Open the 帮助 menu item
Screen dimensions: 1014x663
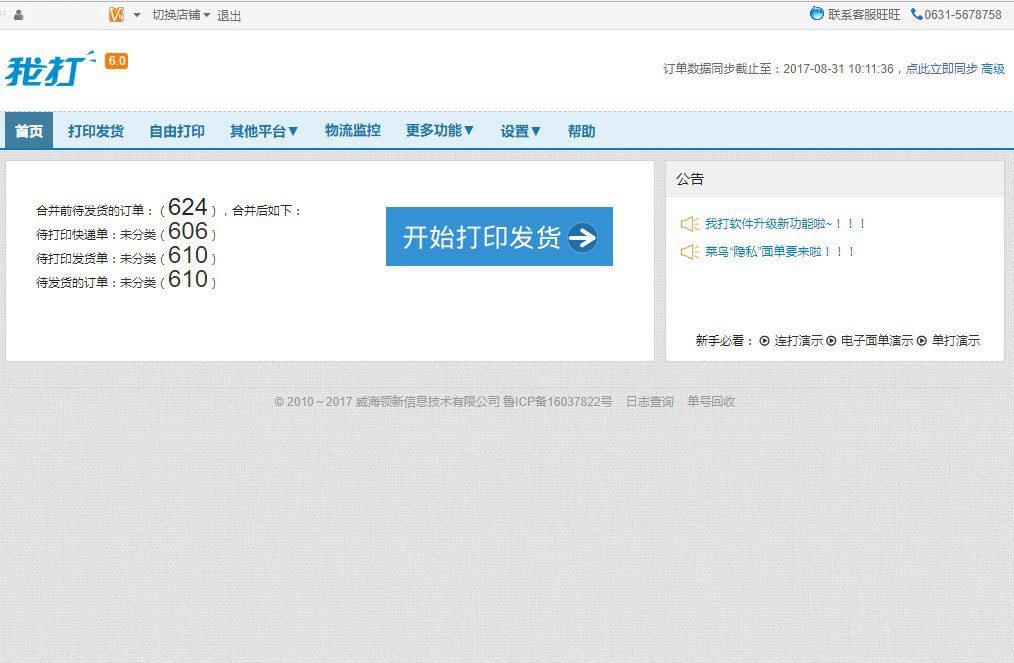[x=581, y=130]
